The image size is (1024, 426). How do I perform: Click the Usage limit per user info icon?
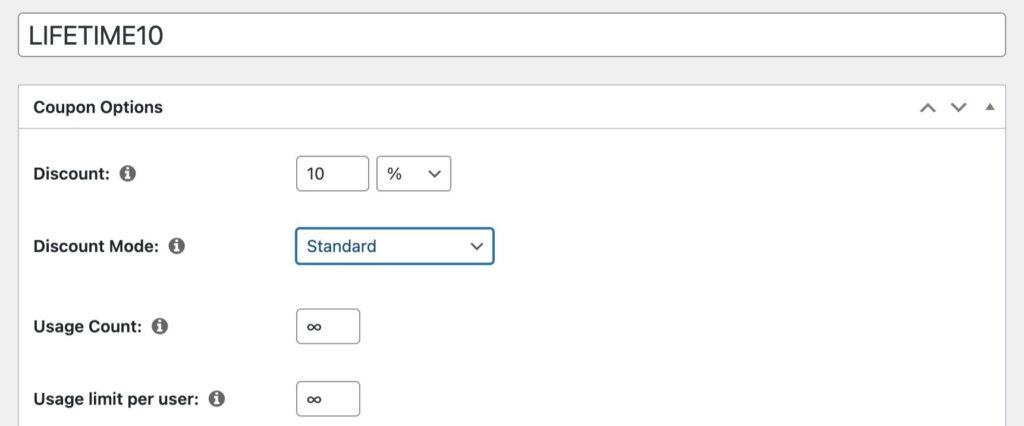(217, 399)
